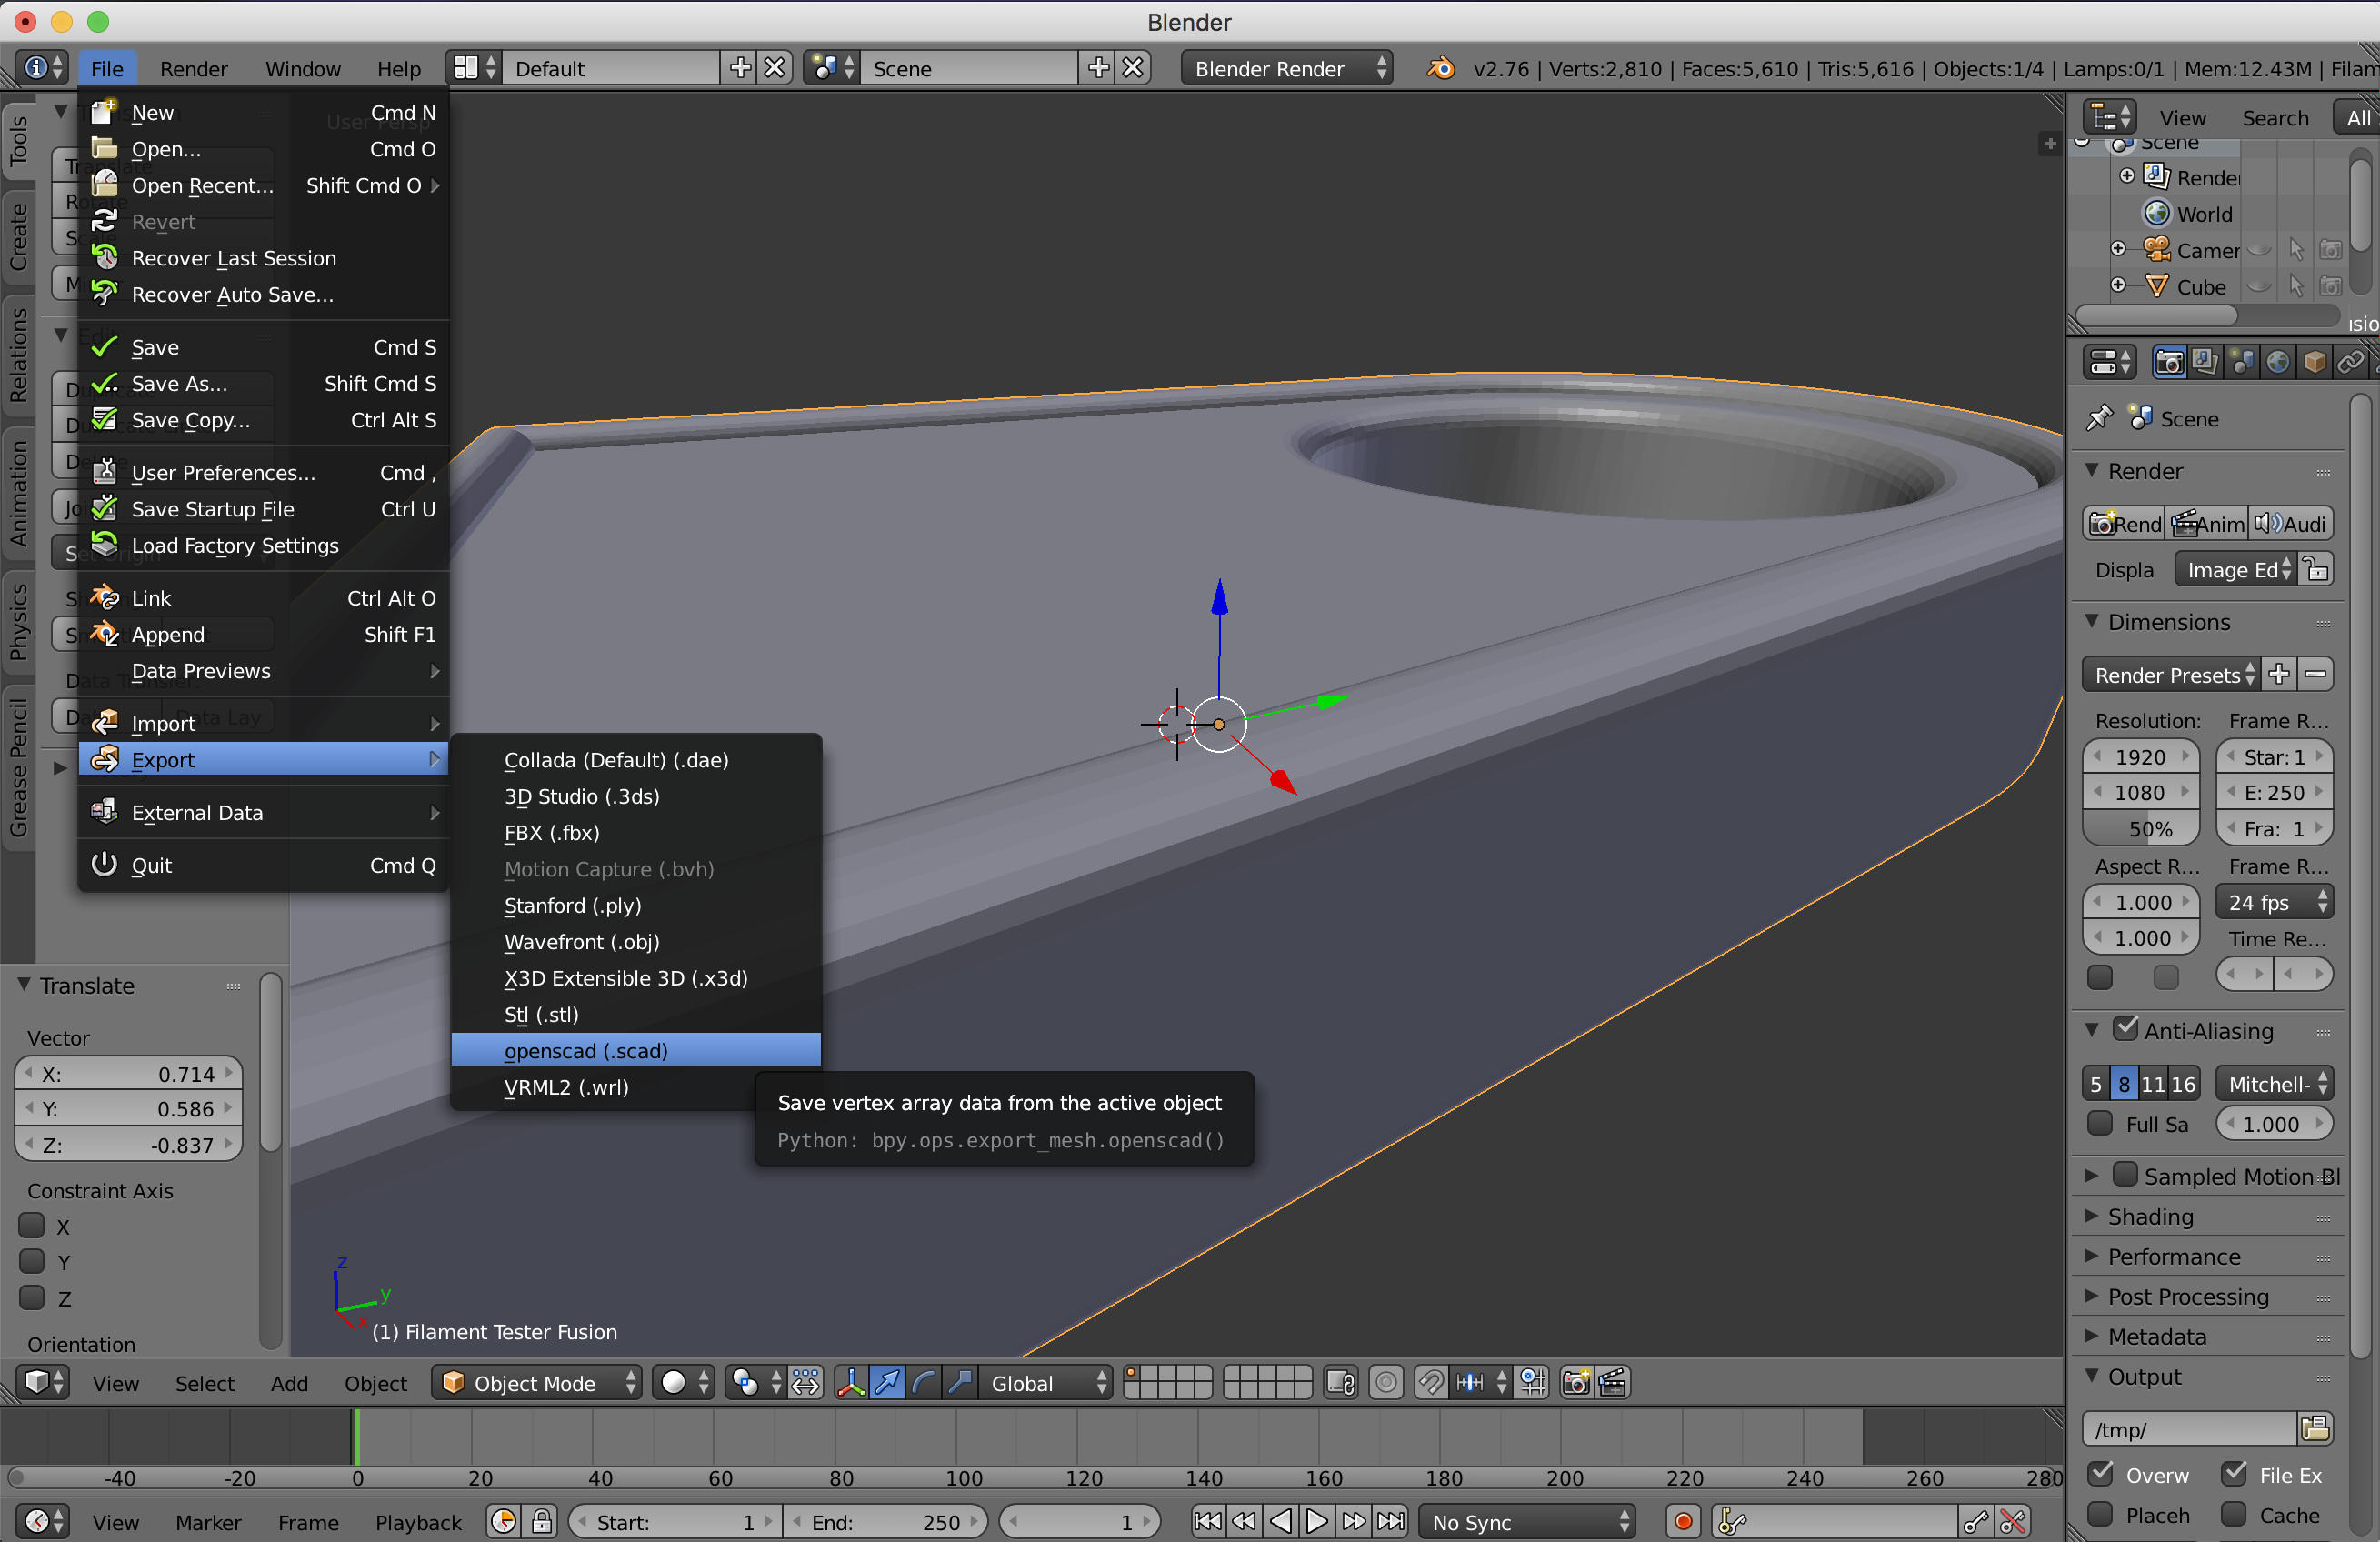
Task: Expand the Camera node in outliner
Action: tap(2117, 248)
